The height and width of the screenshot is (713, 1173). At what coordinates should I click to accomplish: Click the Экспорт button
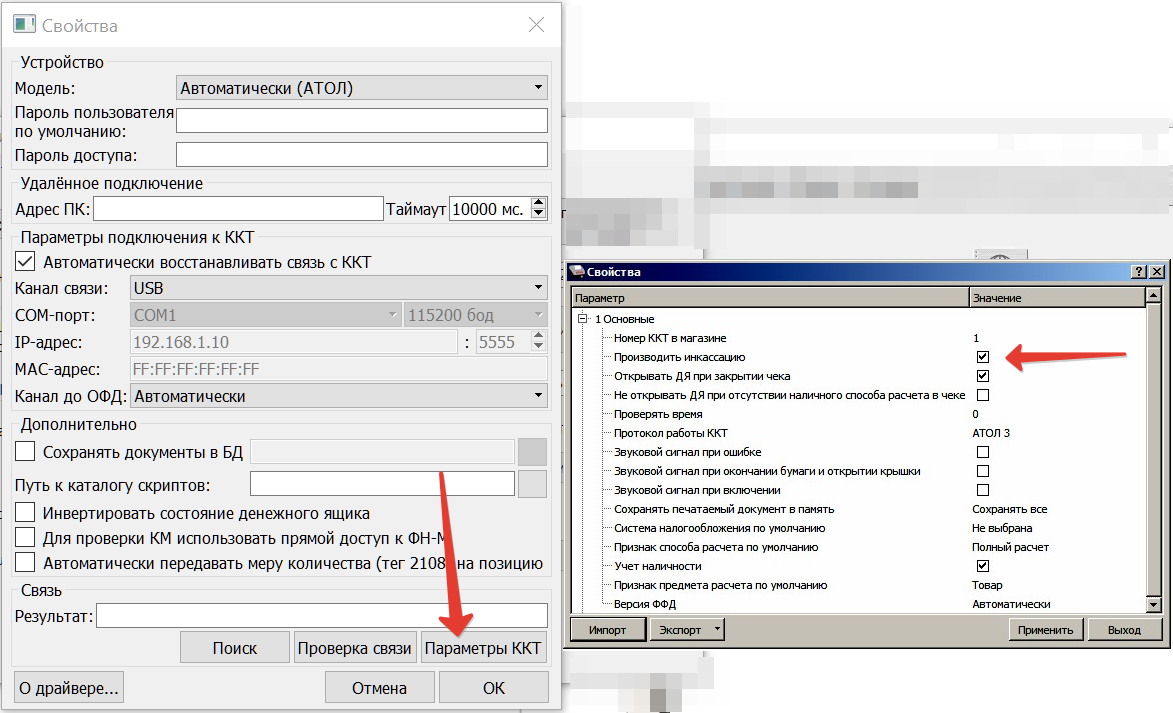(679, 630)
